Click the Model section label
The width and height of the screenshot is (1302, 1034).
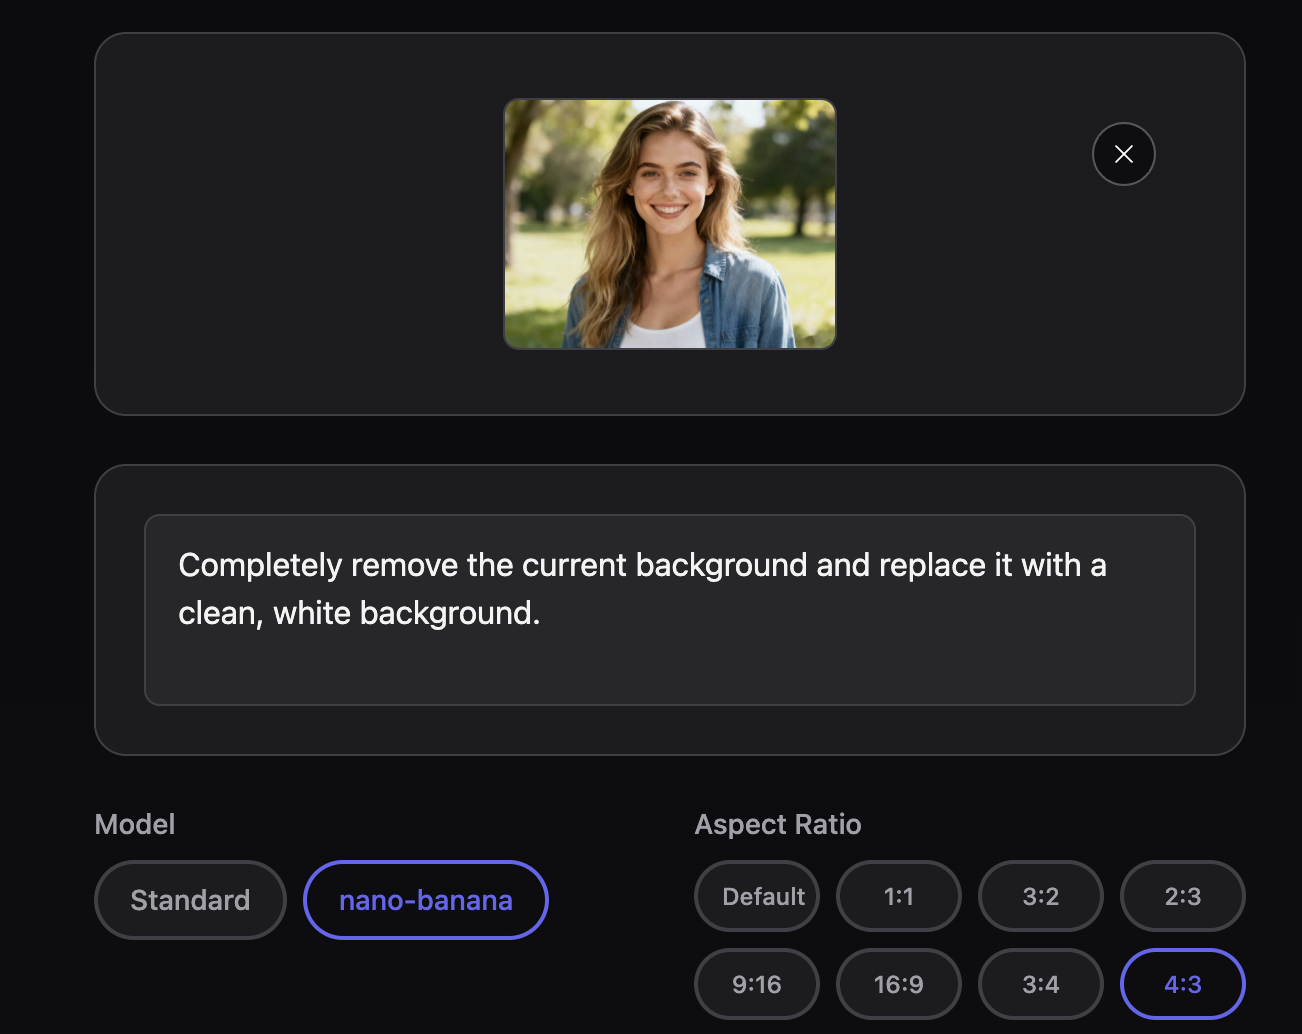[134, 824]
